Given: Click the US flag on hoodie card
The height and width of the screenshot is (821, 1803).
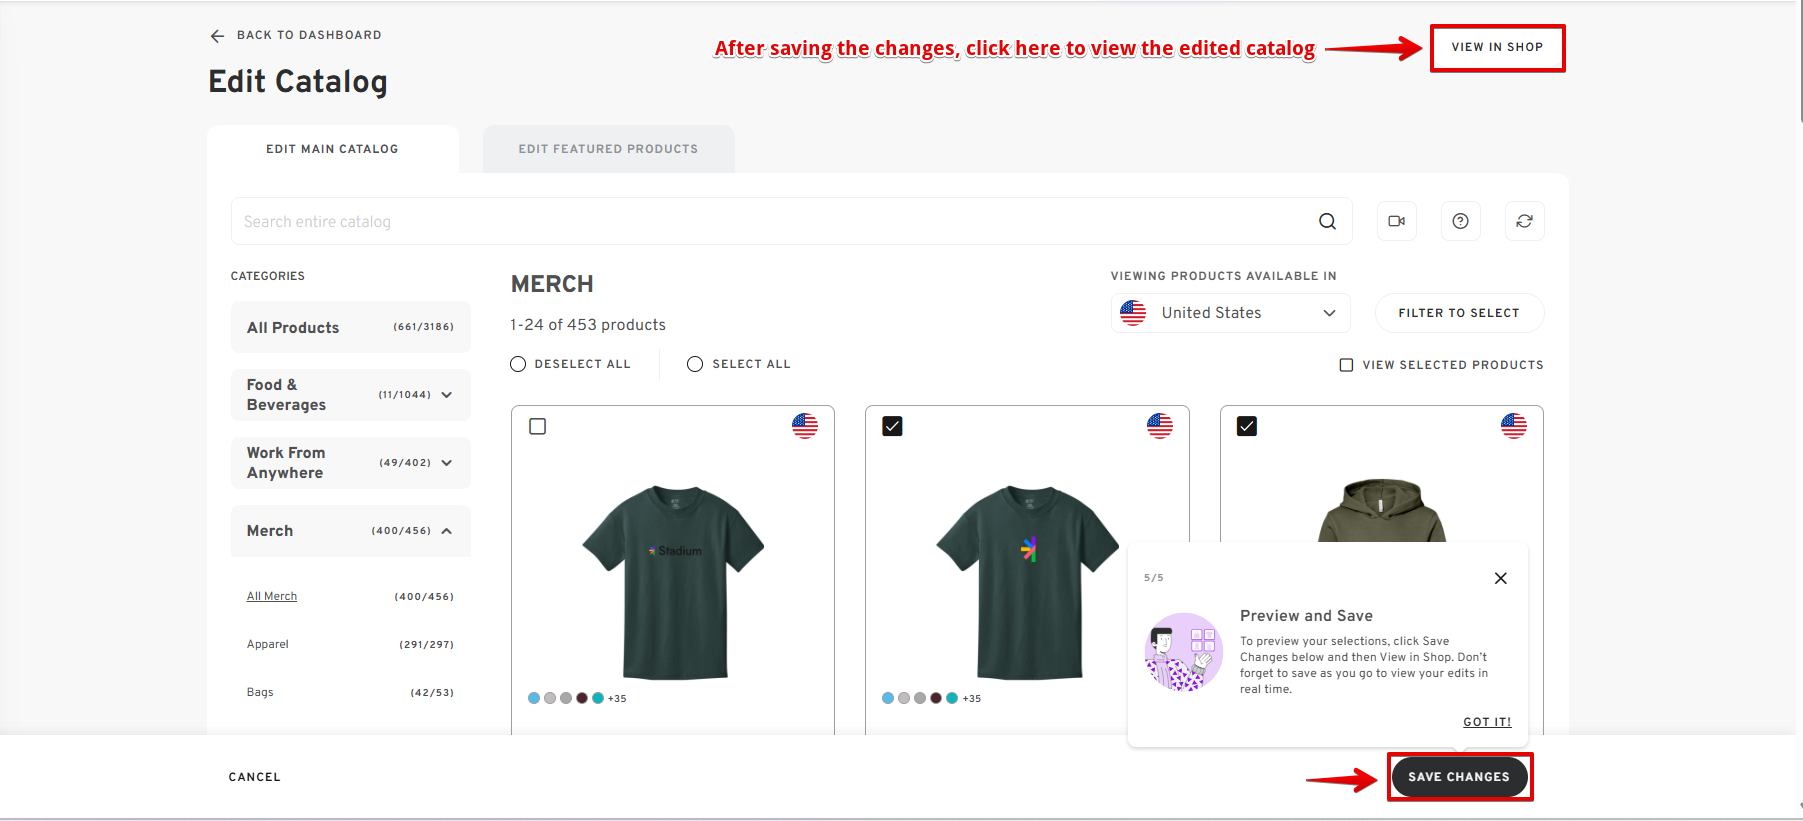Looking at the screenshot, I should tap(1513, 426).
